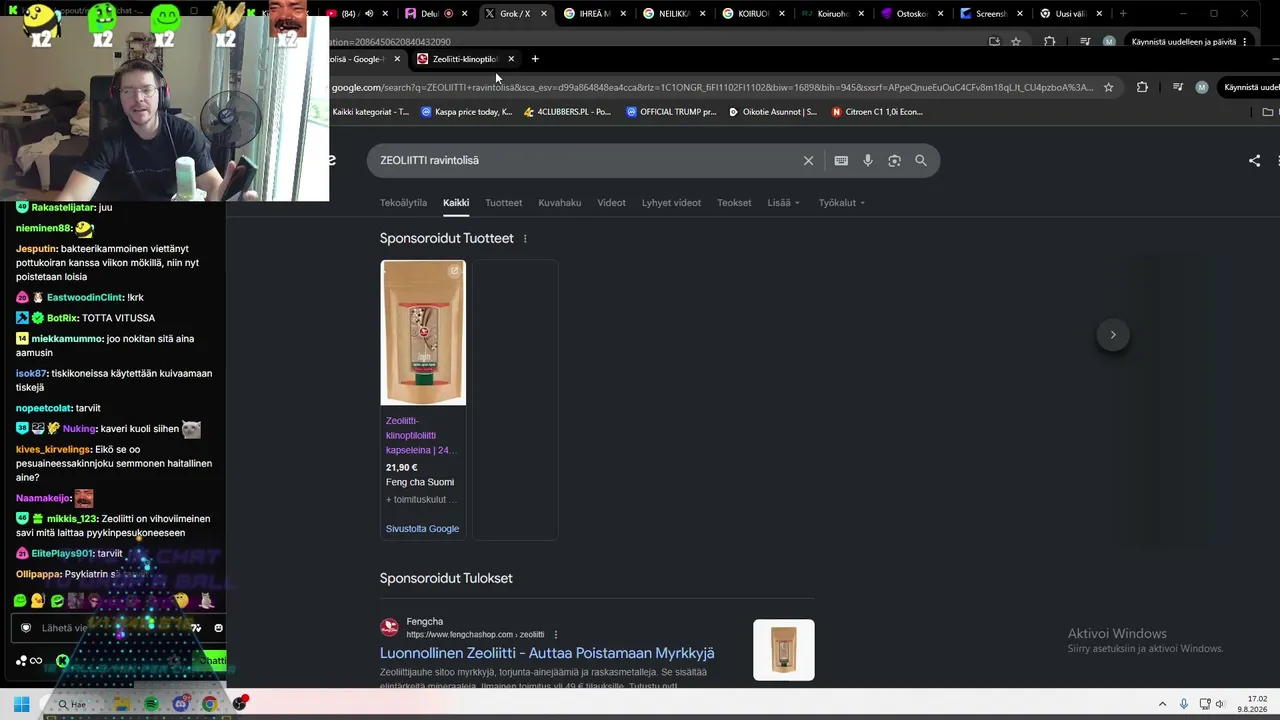Open OBS Studio from the taskbar

point(239,704)
